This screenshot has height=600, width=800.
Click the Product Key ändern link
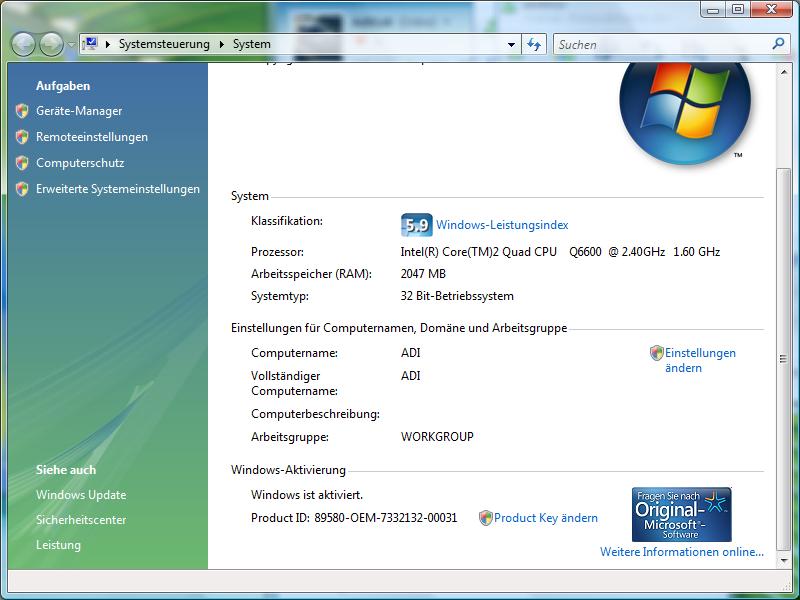coord(545,518)
